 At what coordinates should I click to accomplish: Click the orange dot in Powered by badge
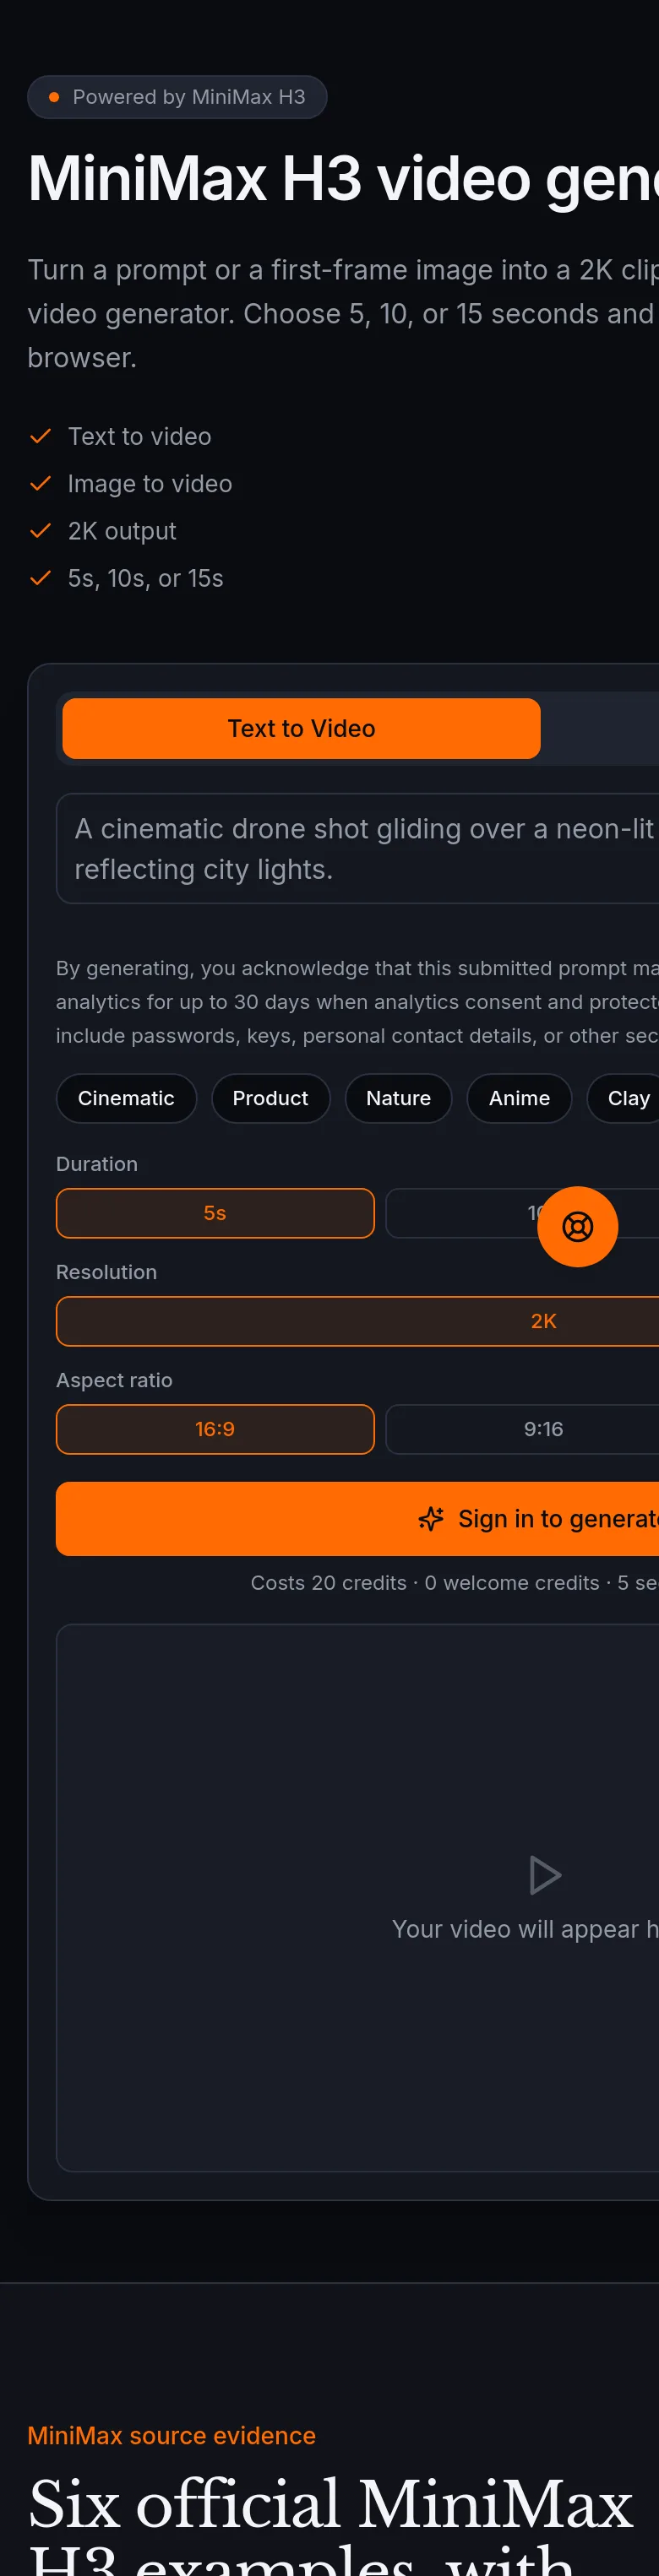(54, 97)
